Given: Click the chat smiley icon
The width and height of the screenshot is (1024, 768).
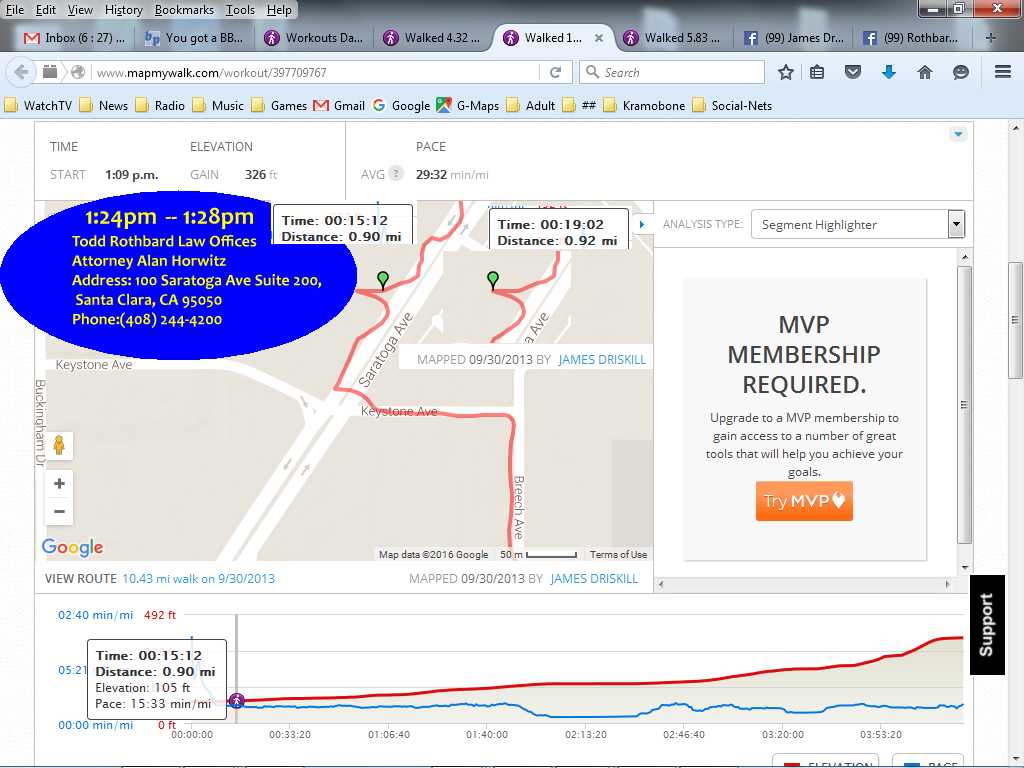Looking at the screenshot, I should (961, 72).
